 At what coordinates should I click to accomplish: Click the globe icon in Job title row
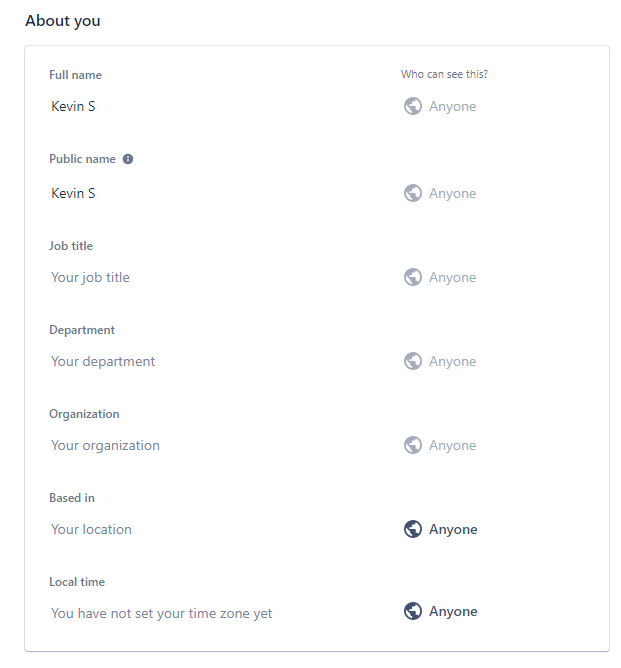click(x=412, y=277)
